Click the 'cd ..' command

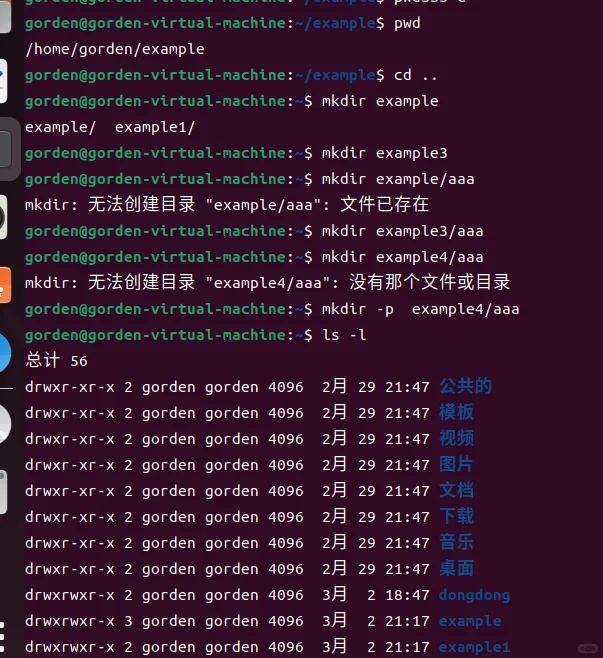[415, 75]
